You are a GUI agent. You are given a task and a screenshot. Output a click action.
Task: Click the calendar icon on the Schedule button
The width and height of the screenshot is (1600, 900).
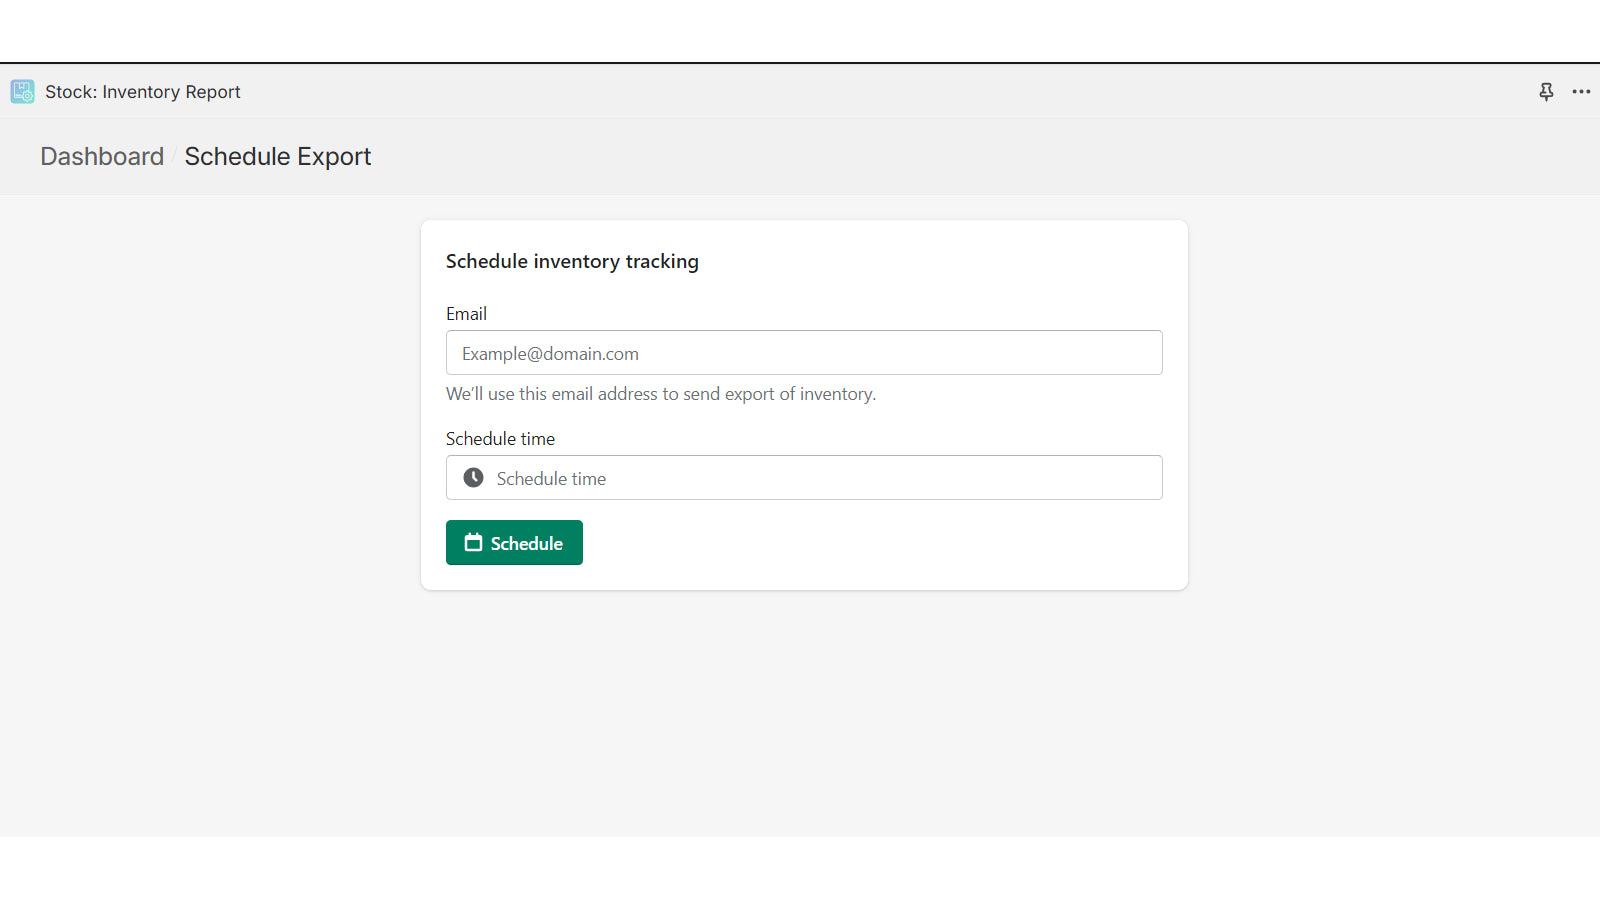pos(472,542)
